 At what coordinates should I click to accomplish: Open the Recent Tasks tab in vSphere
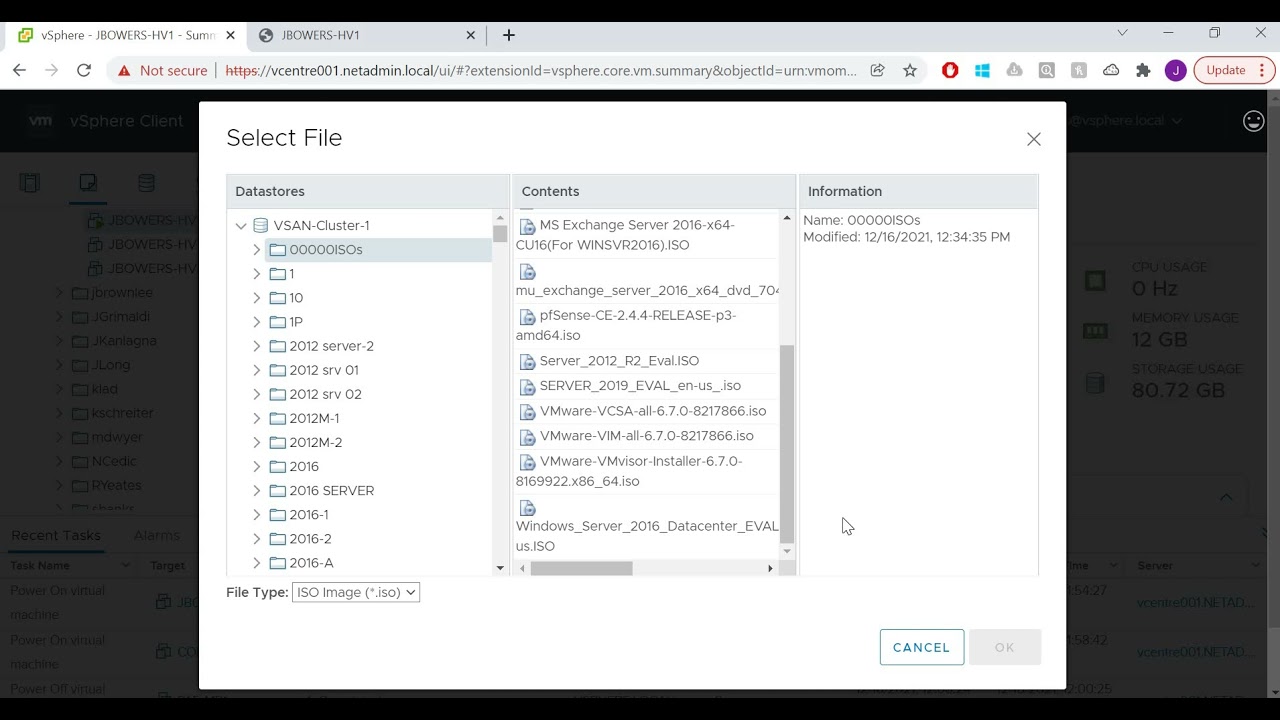[x=56, y=535]
